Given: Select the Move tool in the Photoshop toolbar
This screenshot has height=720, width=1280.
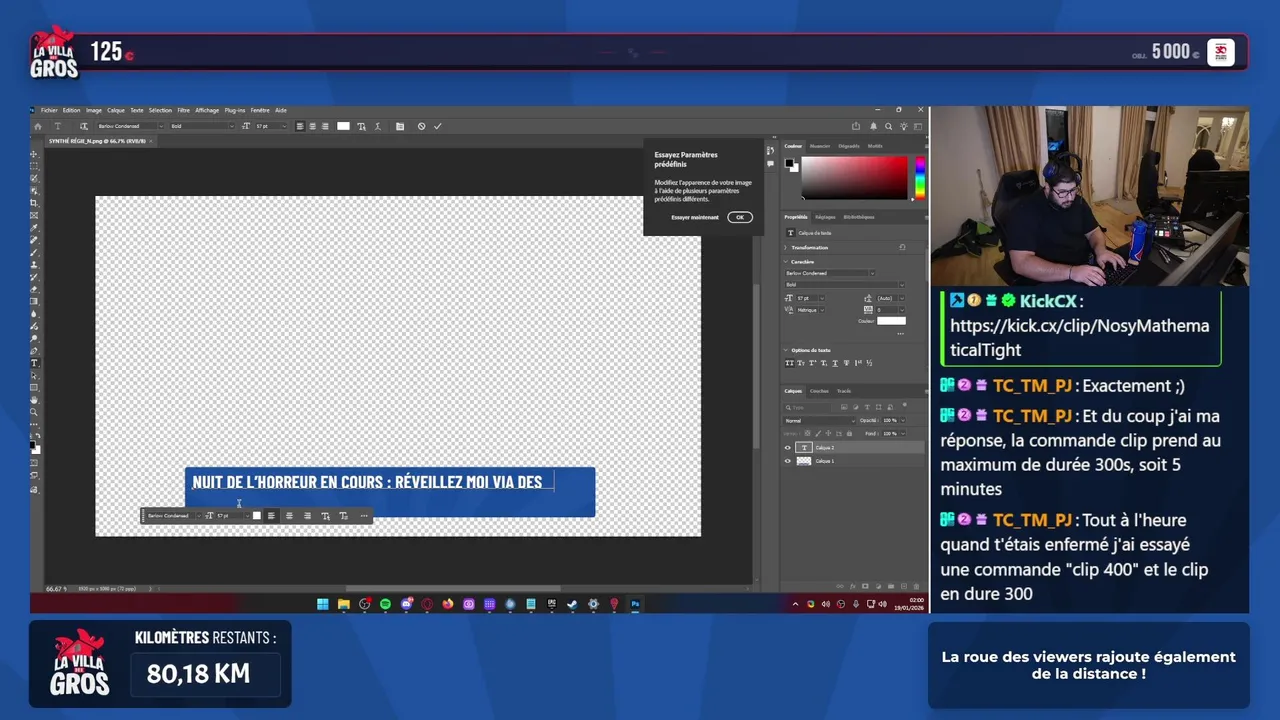Looking at the screenshot, I should 35,154.
